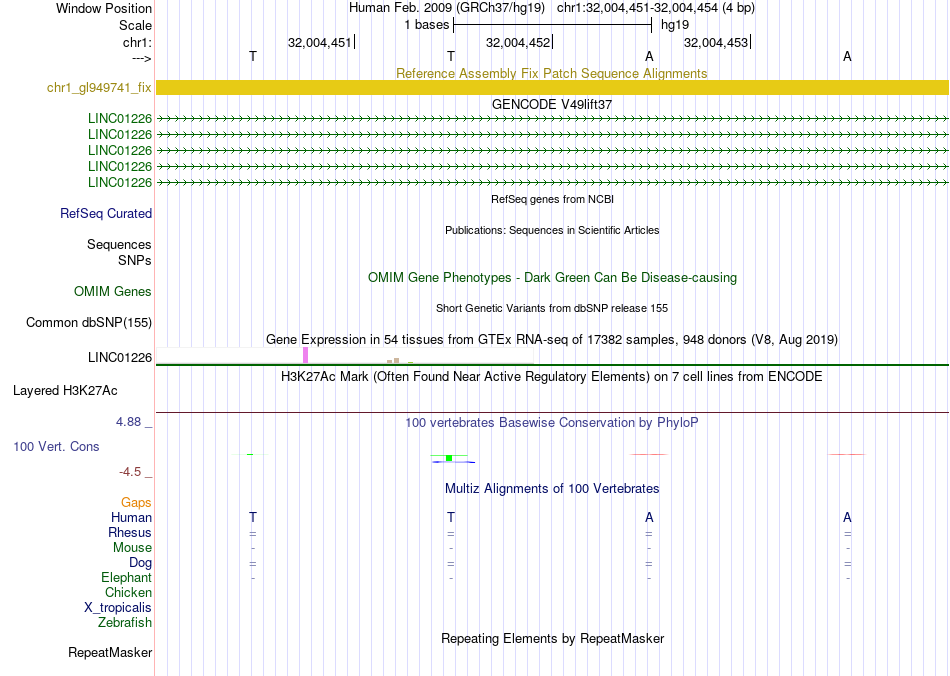
Task: Click the RepeatMasker track label
Action: 110,652
